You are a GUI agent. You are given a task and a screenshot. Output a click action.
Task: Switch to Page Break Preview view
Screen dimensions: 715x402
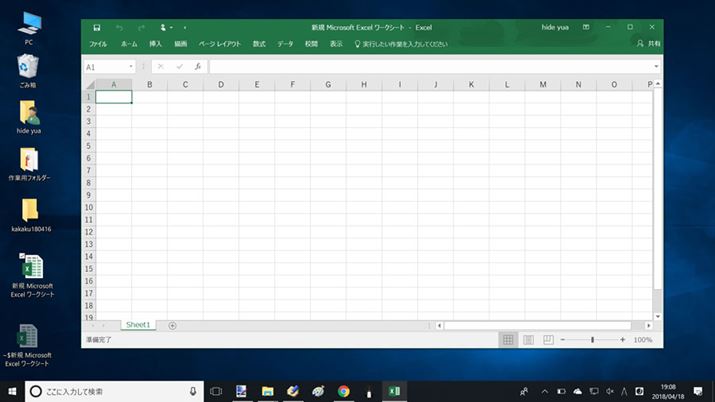coord(548,340)
